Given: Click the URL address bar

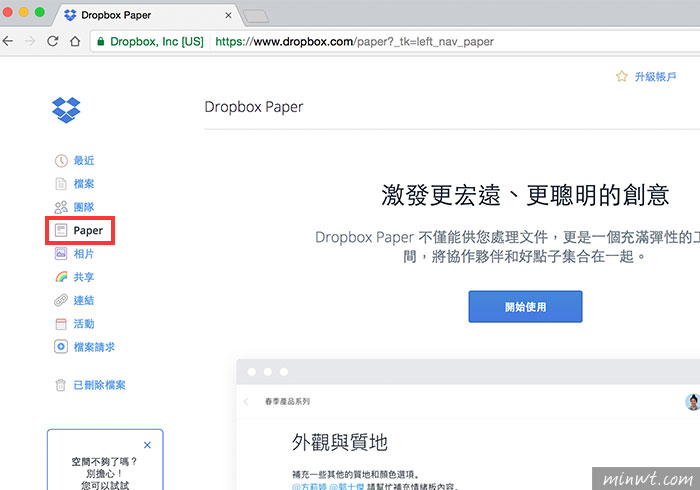Looking at the screenshot, I should [395, 42].
